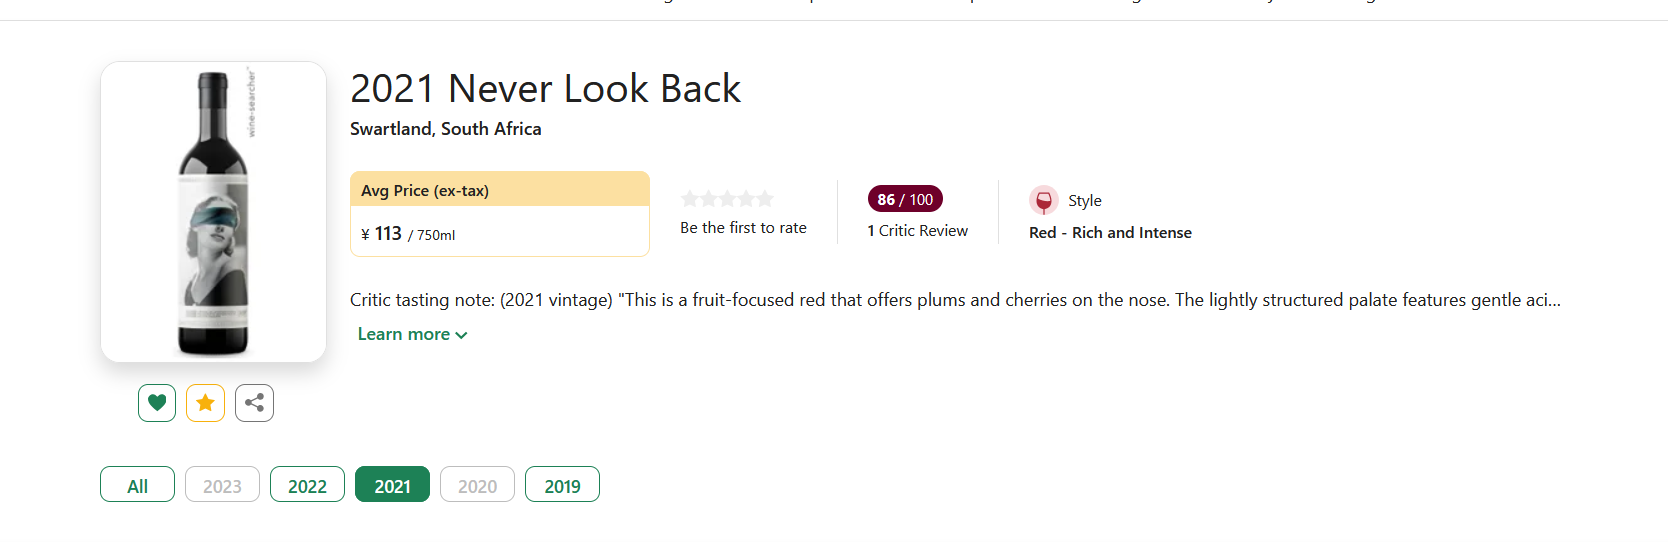Switch to the 2022 vintage
Screen dimensions: 1668x542
[x=307, y=484]
